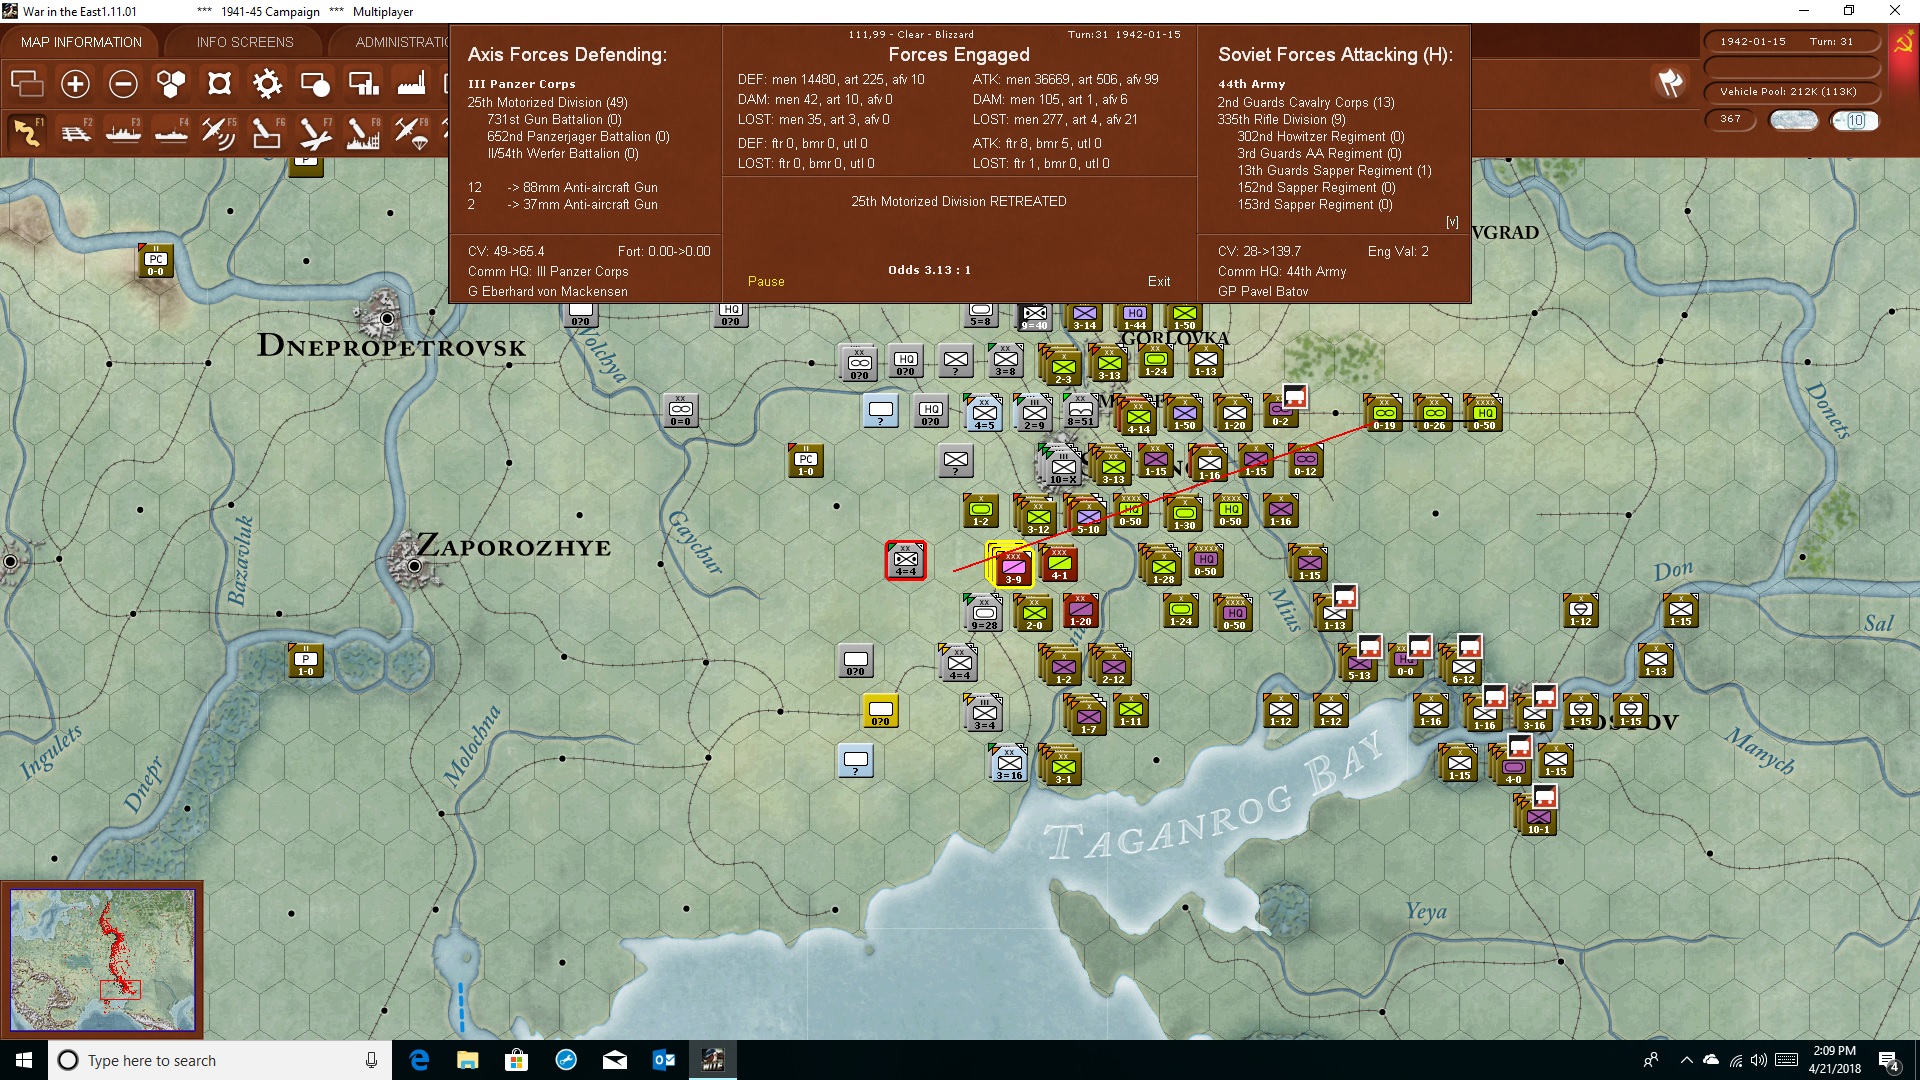Viewport: 1920px width, 1080px height.
Task: Click the zoom out minus icon
Action: (x=123, y=84)
